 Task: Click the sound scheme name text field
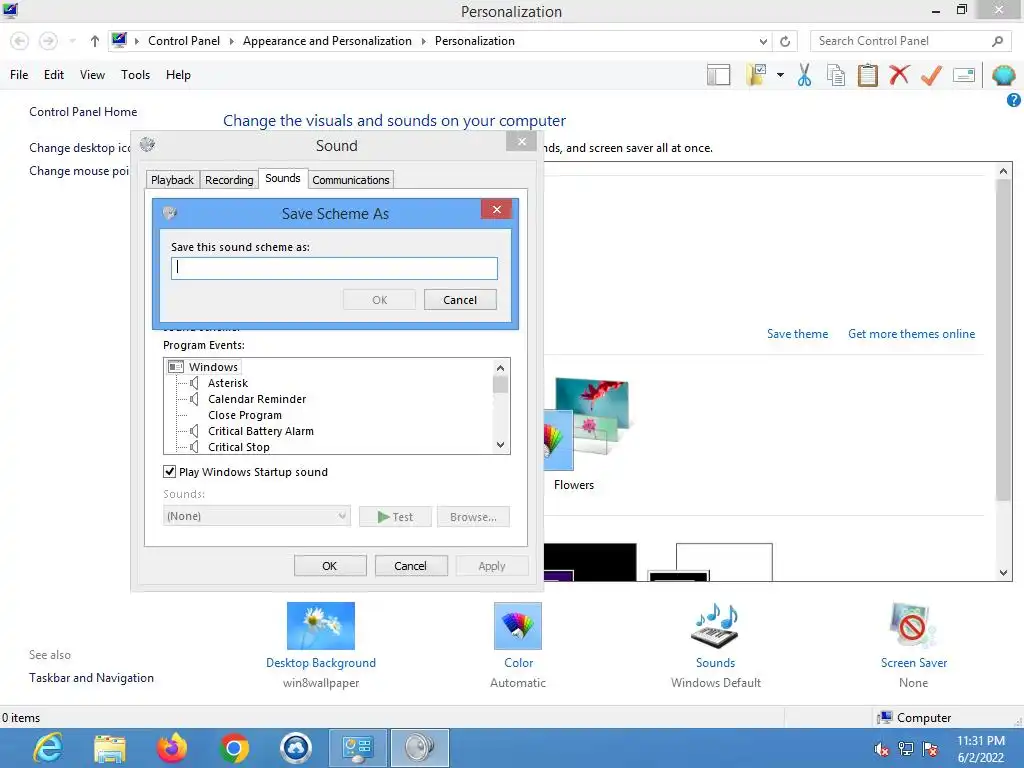coord(334,268)
